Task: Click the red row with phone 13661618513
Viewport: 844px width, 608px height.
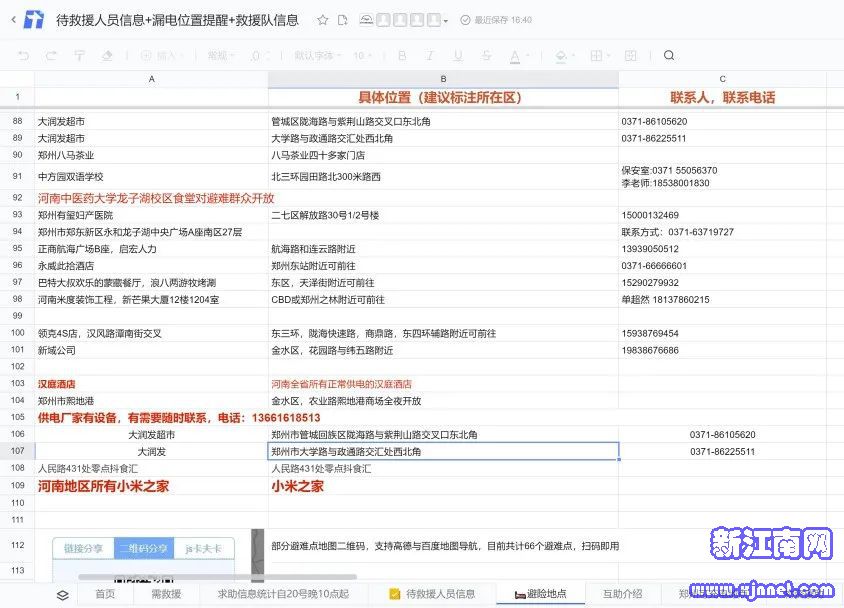Action: (179, 418)
